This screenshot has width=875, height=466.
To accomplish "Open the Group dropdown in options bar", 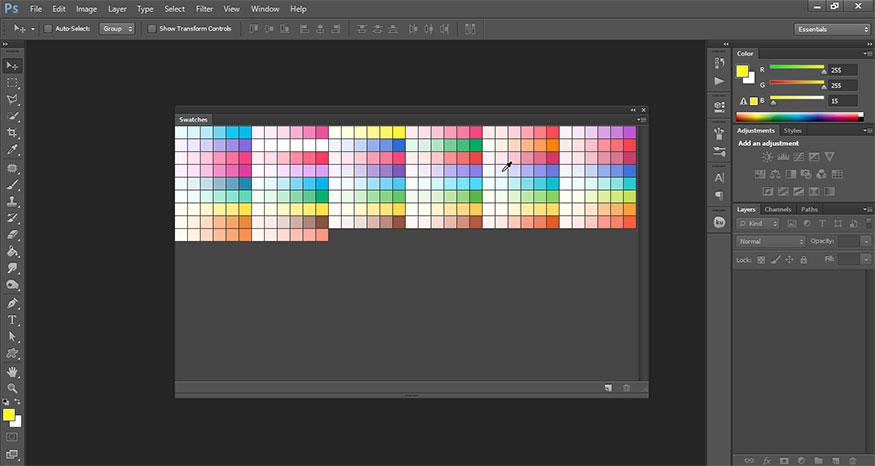I will tap(118, 29).
